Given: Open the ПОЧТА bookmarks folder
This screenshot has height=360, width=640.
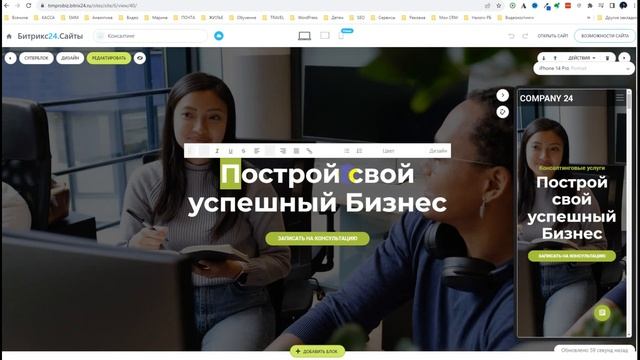Looking at the screenshot, I should (184, 18).
